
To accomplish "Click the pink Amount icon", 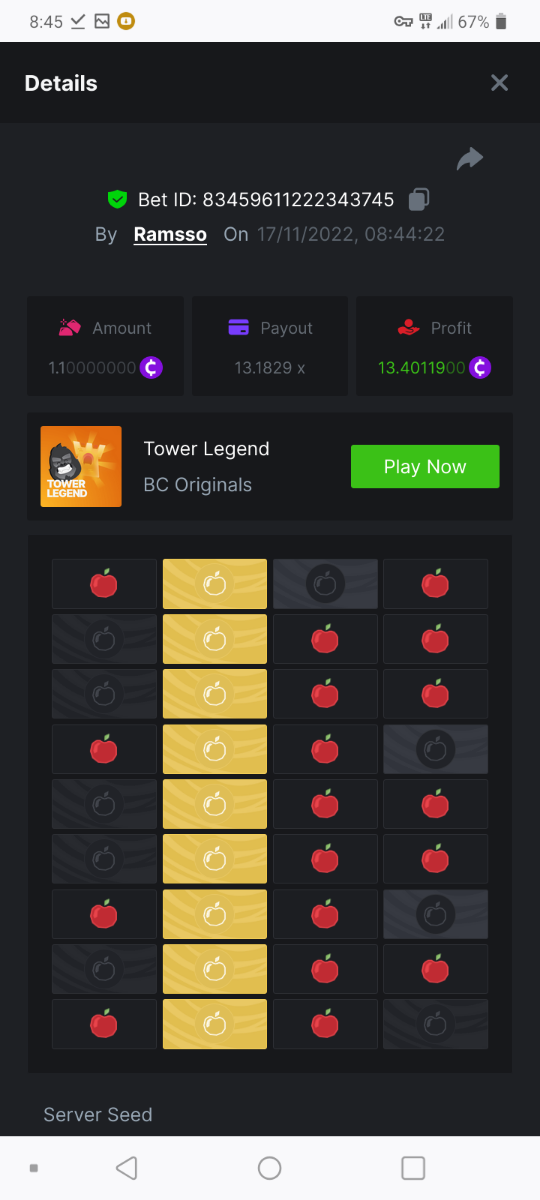I will point(69,327).
